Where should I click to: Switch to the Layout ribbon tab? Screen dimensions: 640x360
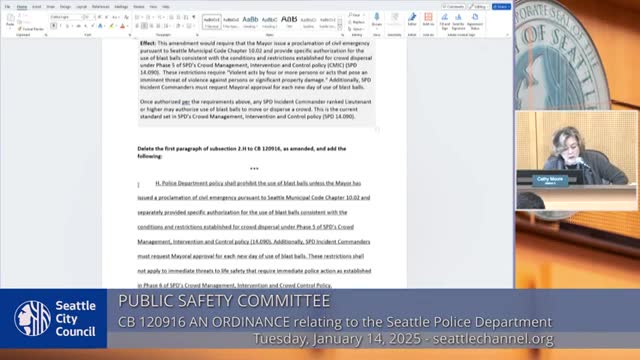point(82,7)
